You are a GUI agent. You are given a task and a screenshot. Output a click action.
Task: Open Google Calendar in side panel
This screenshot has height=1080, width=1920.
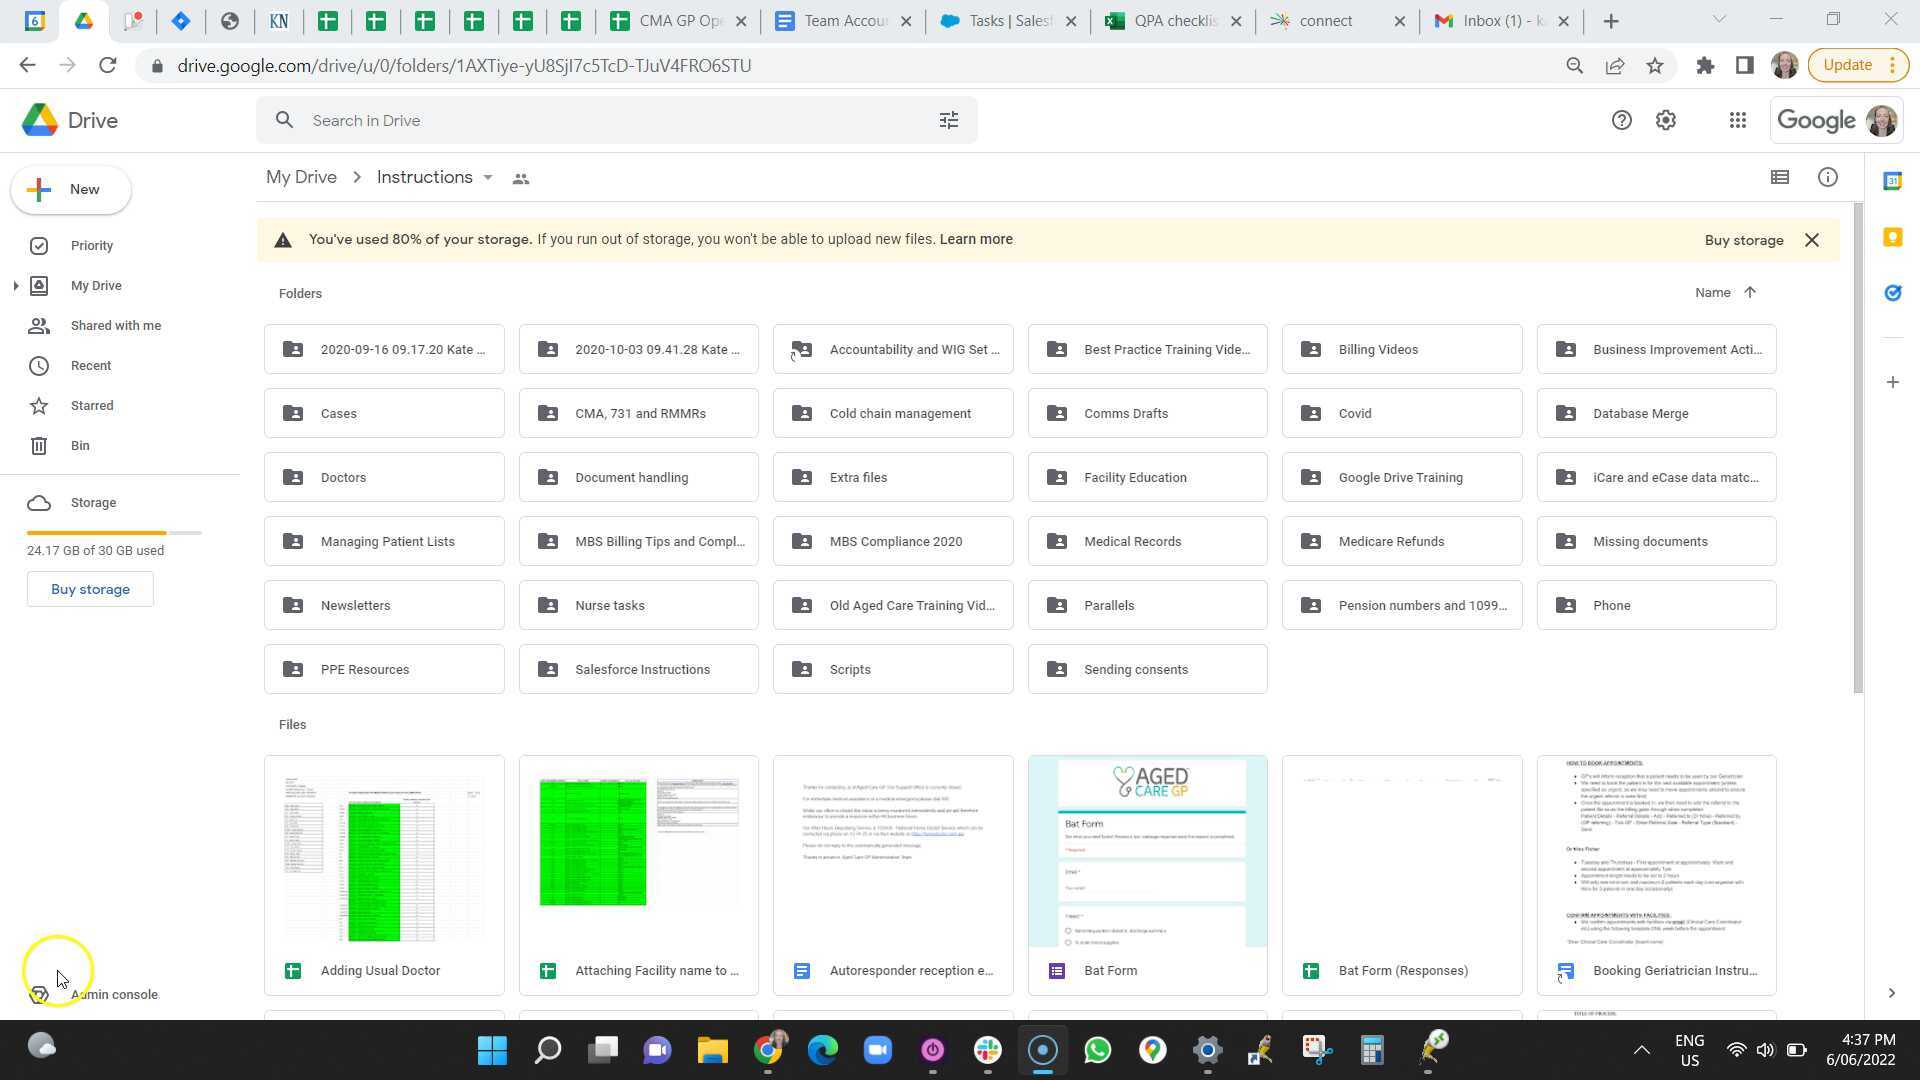pyautogui.click(x=1891, y=181)
